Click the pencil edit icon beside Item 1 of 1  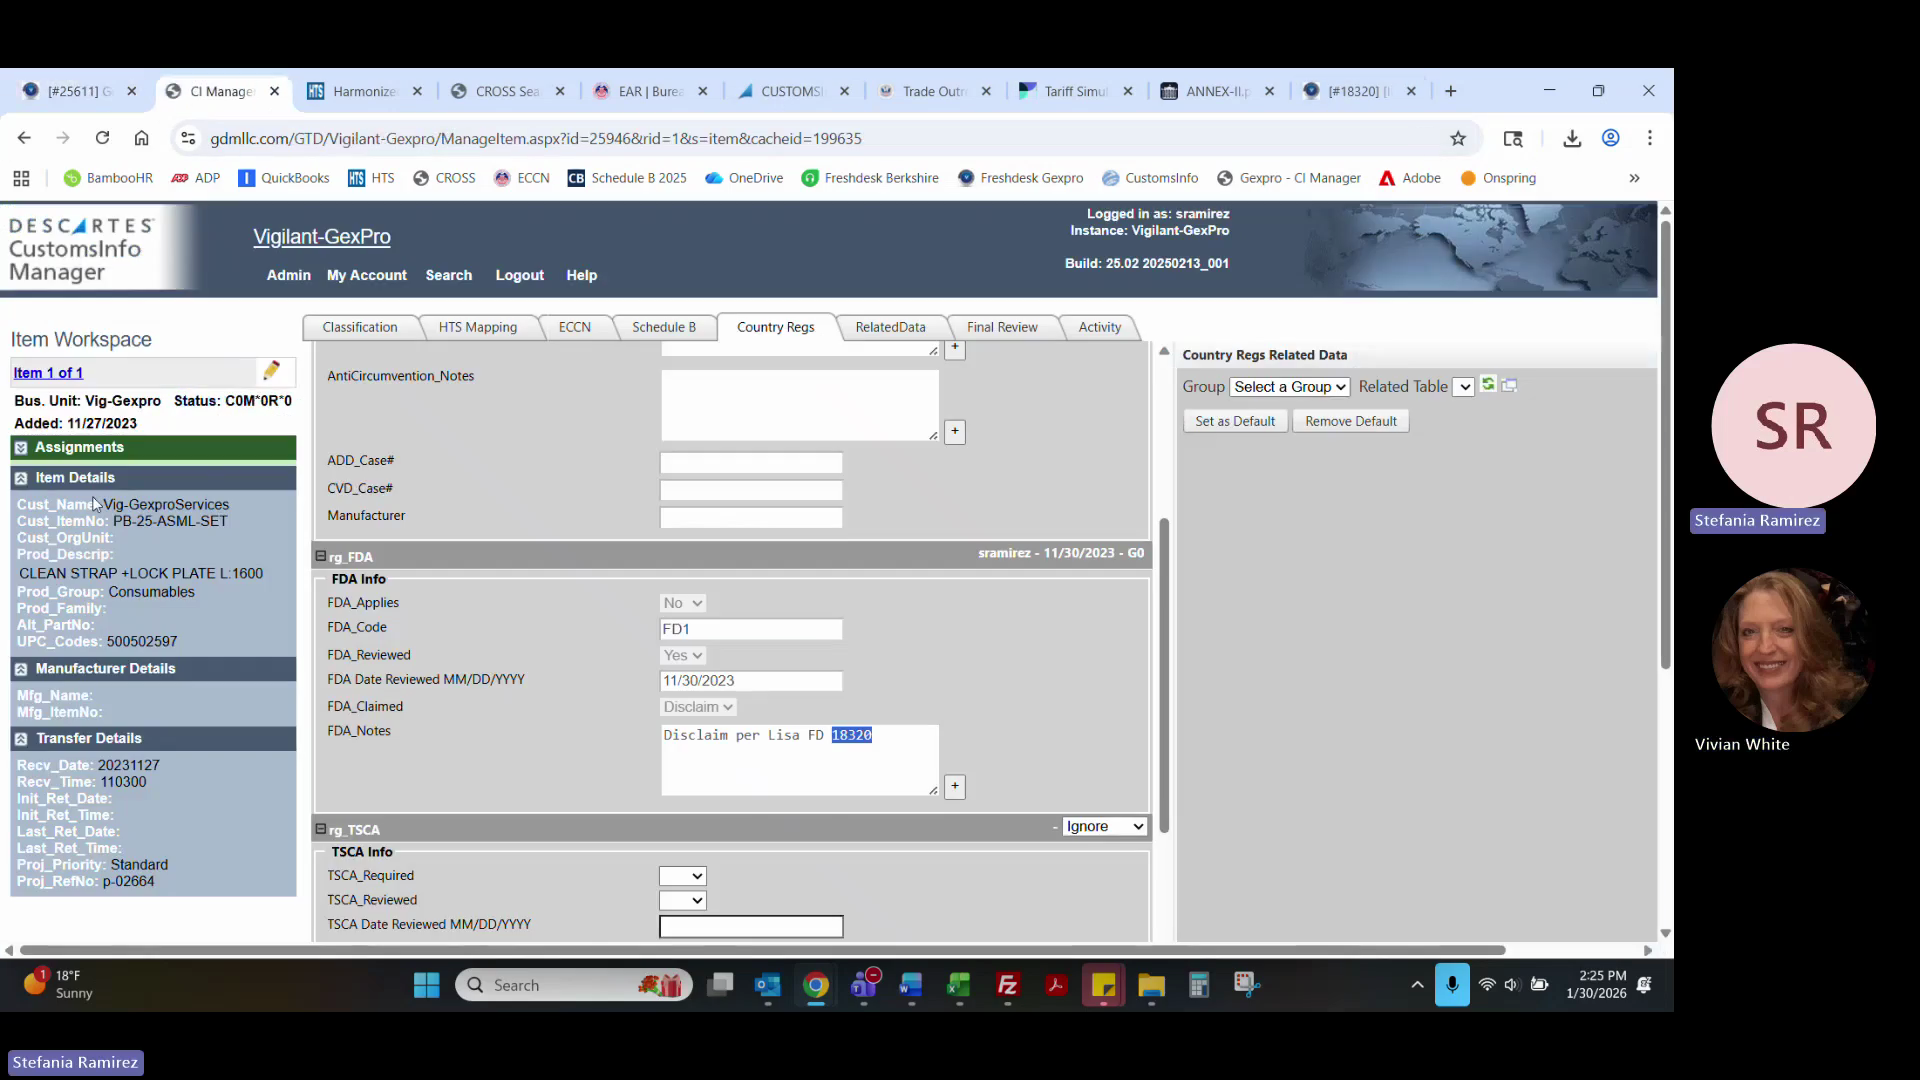(x=271, y=371)
